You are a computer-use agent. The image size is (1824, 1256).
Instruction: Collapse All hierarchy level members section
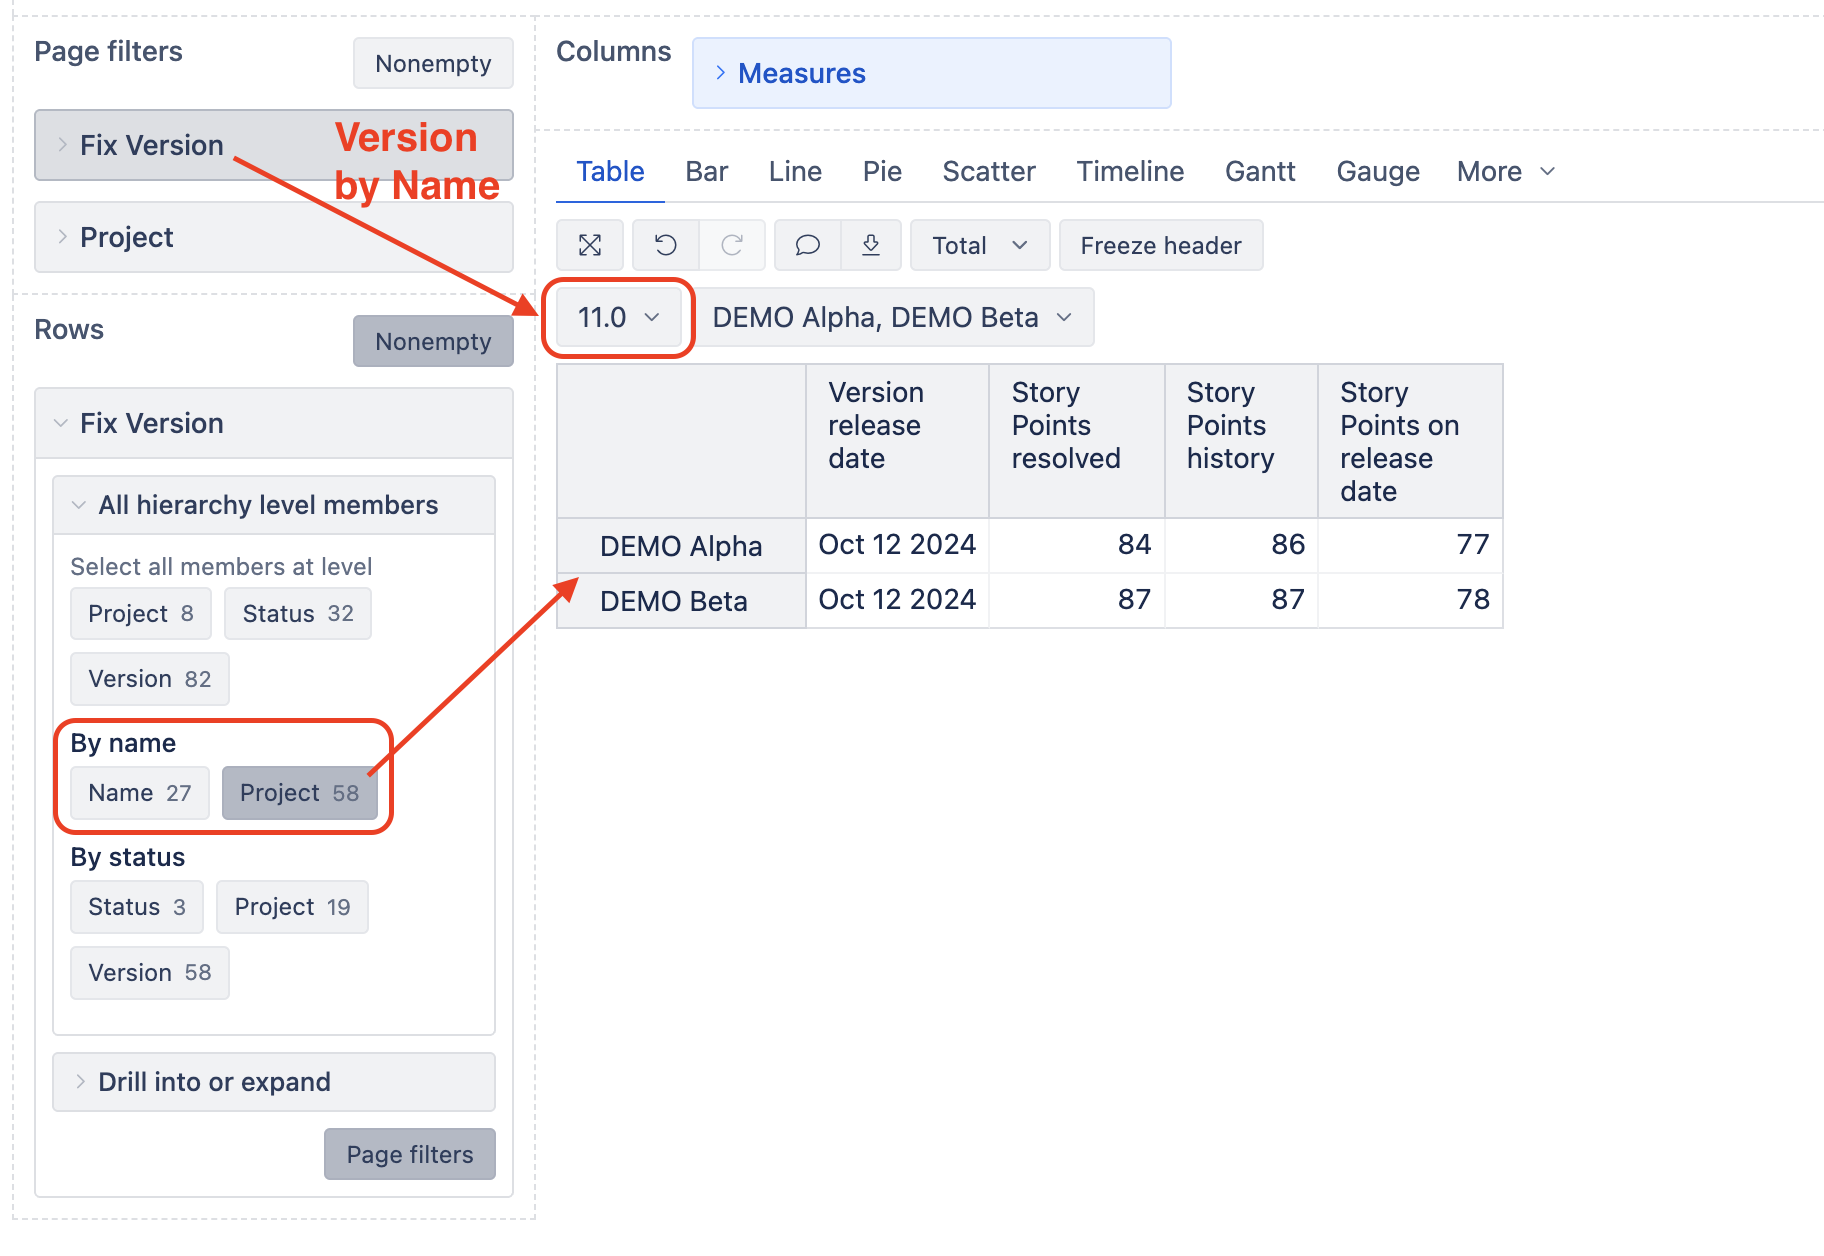tap(274, 505)
